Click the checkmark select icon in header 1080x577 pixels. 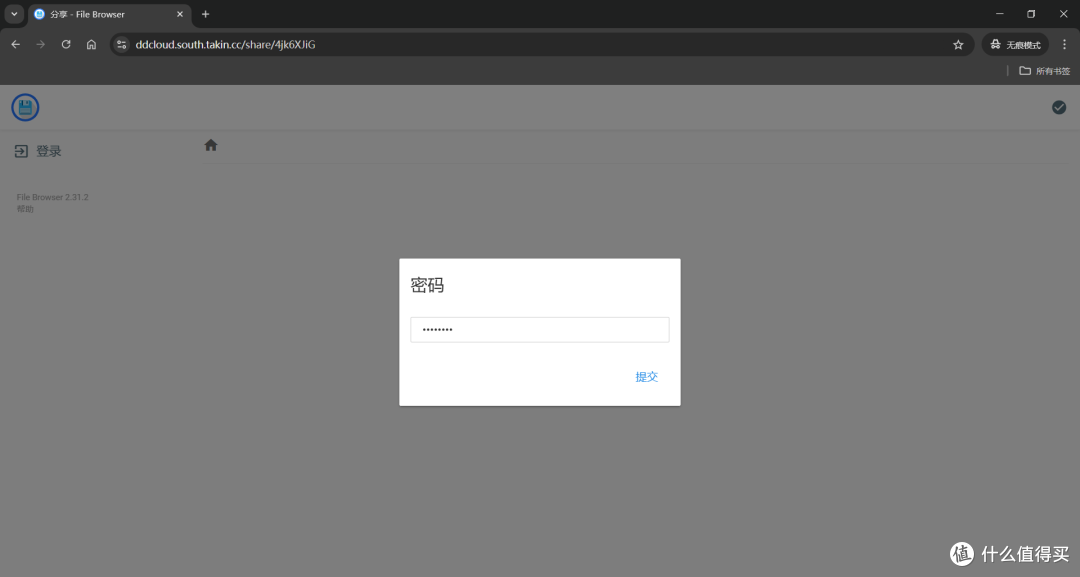[1059, 107]
